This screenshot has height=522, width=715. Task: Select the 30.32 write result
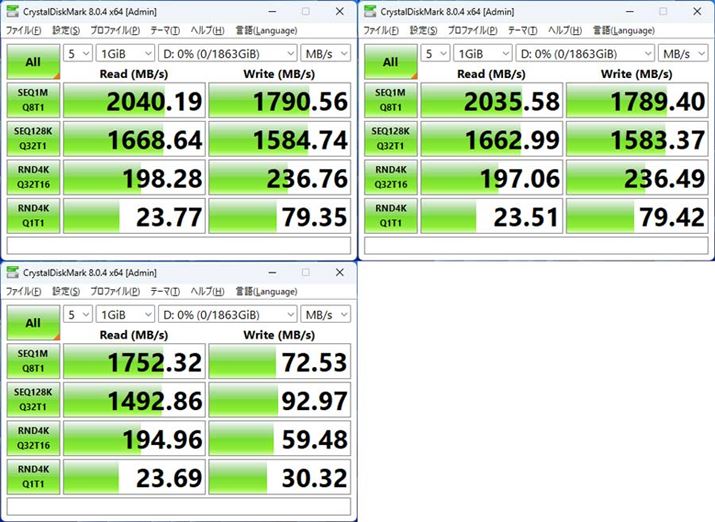[x=280, y=477]
